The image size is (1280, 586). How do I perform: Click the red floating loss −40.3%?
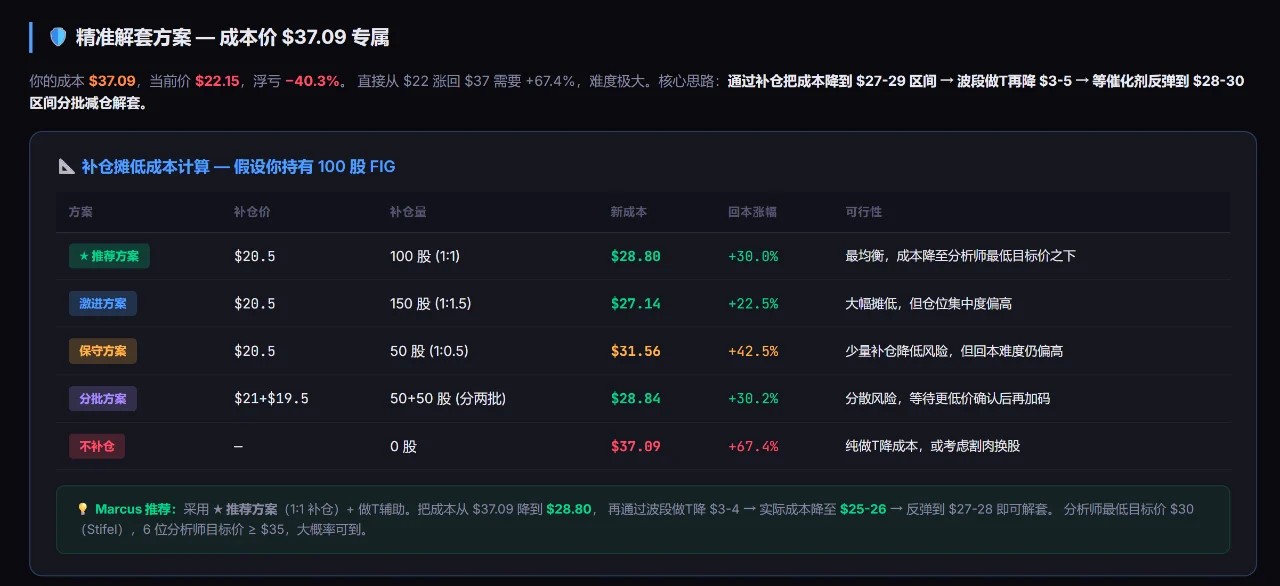[312, 81]
